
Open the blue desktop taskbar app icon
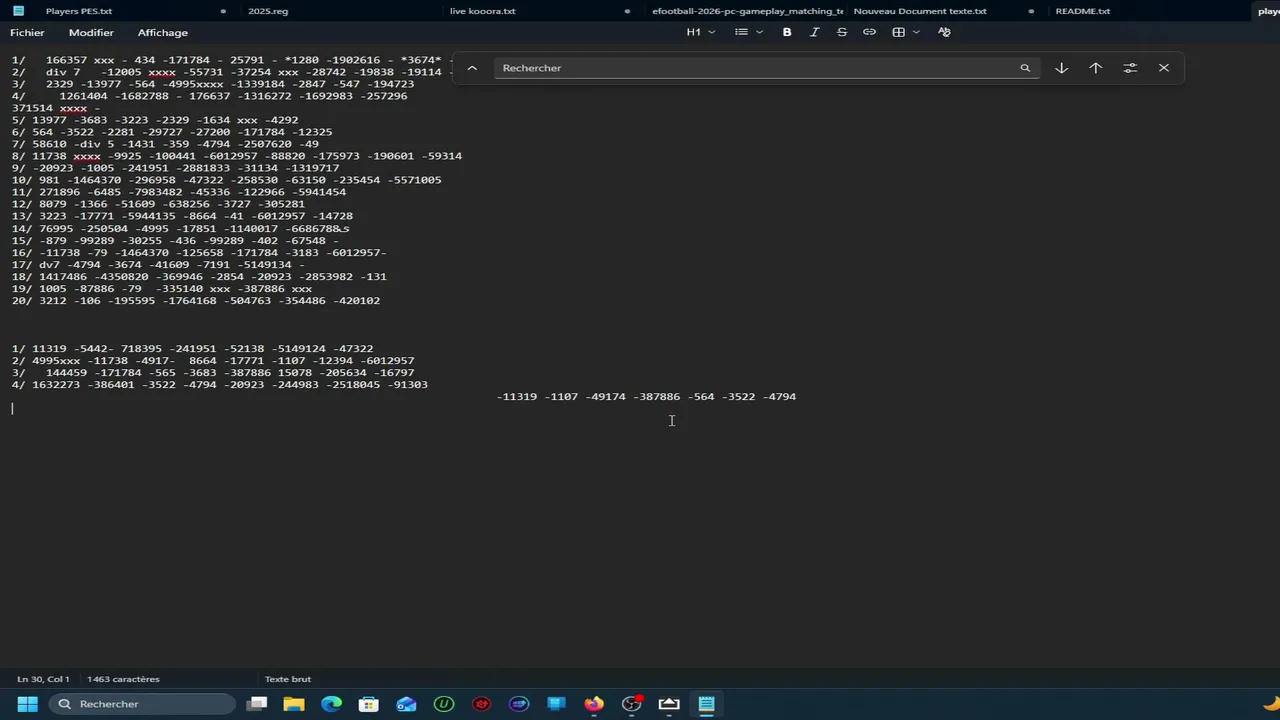(557, 704)
